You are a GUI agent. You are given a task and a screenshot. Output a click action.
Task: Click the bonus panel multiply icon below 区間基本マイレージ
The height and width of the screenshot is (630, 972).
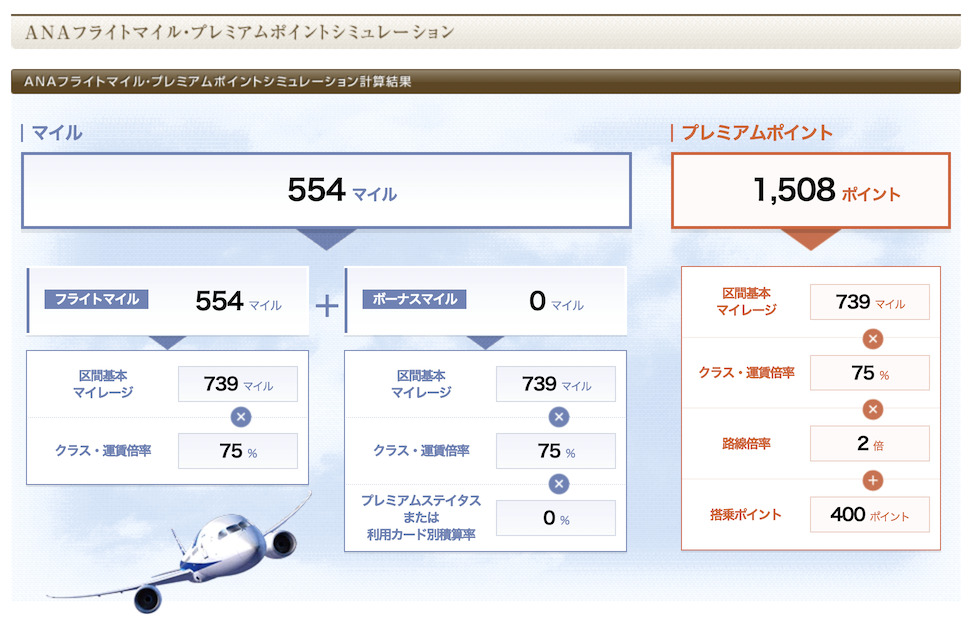click(x=559, y=417)
